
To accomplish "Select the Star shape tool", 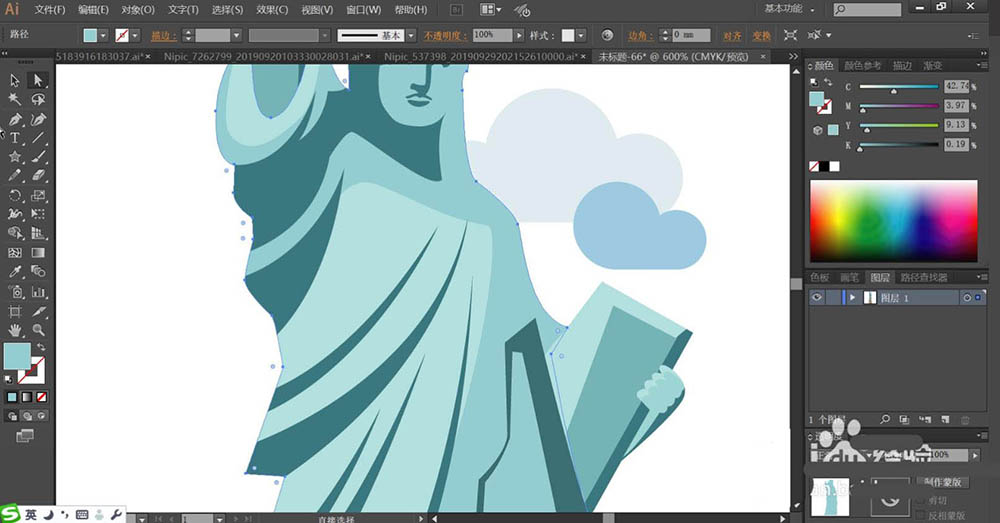I will (x=15, y=157).
